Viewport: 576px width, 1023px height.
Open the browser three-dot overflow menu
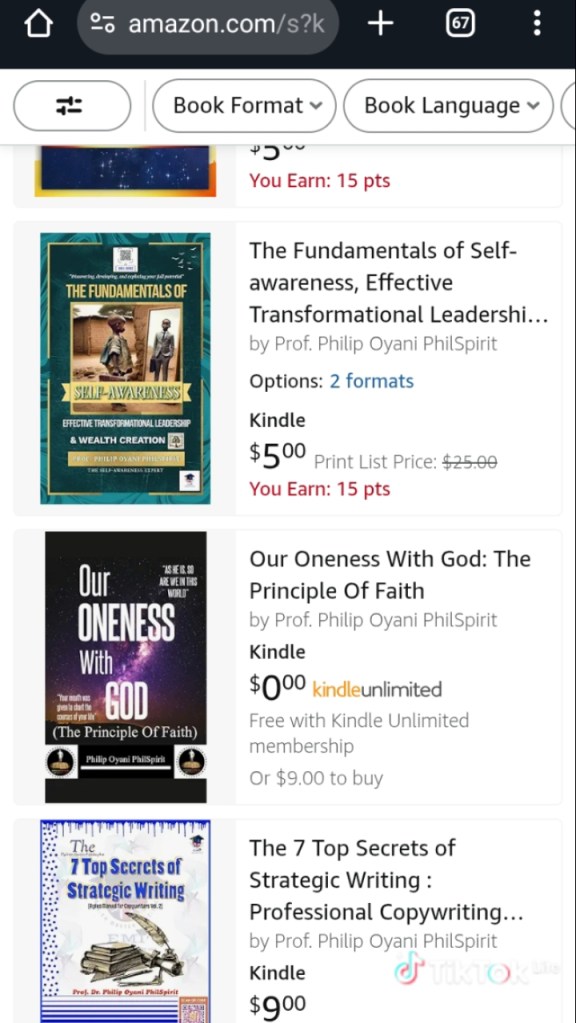(x=537, y=23)
